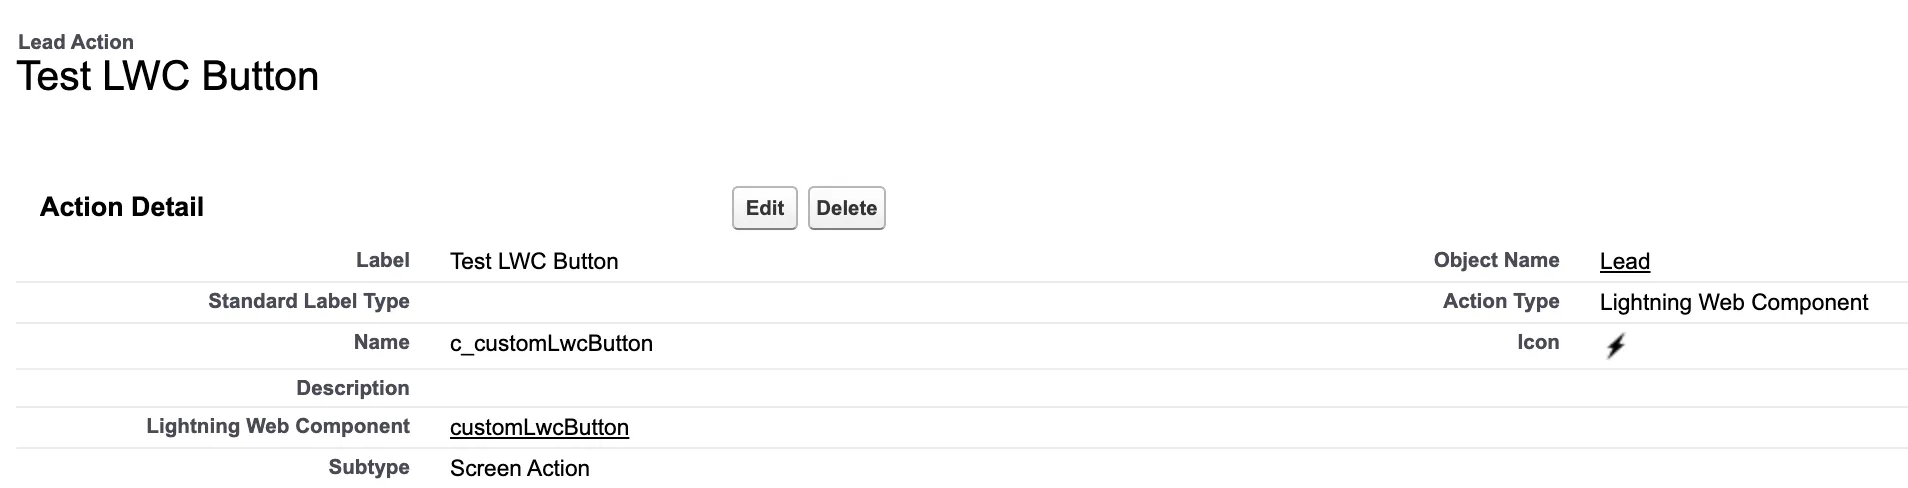Click the Action Type field label
1908x488 pixels.
pyautogui.click(x=1501, y=302)
